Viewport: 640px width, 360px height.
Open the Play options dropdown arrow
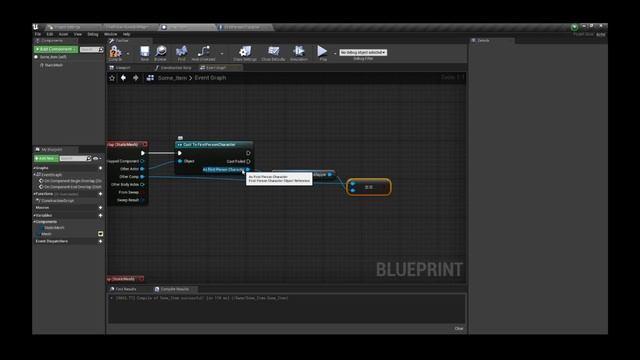(x=335, y=53)
